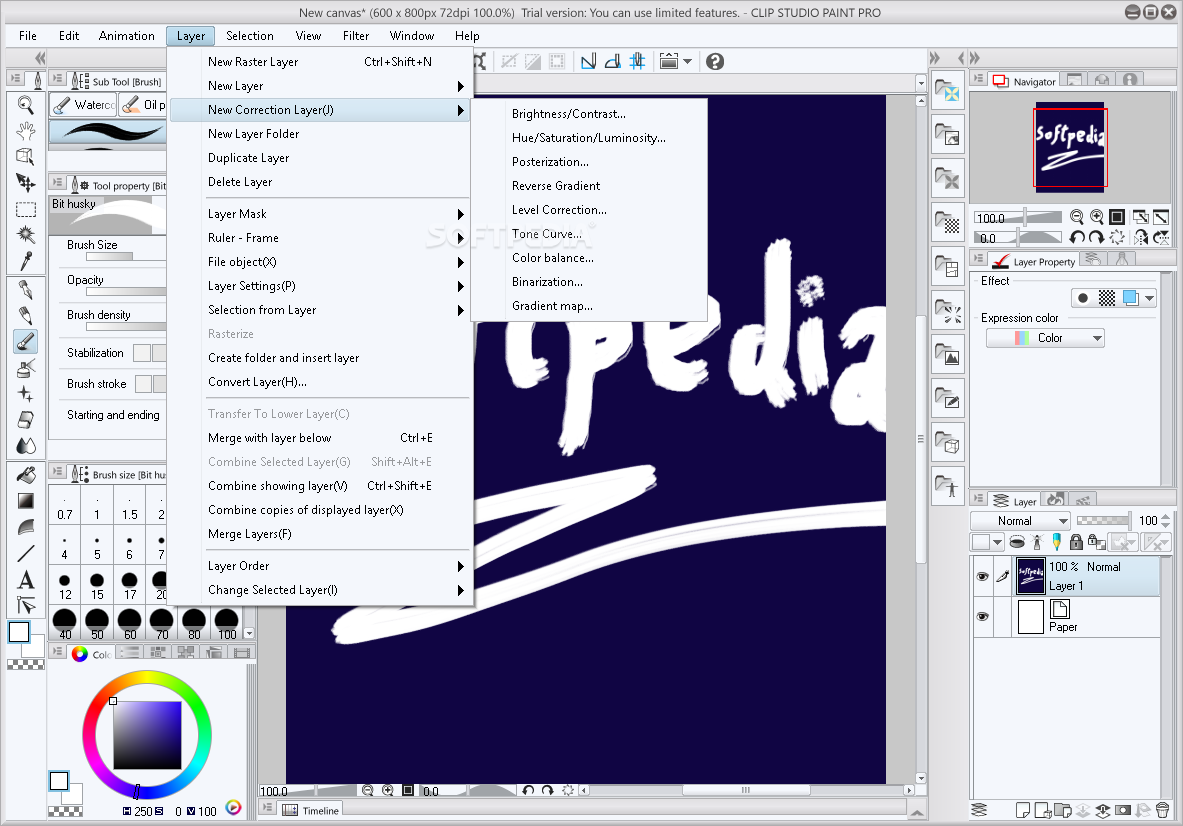Hide Paper layer using eye icon
The width and height of the screenshot is (1183, 826).
click(x=982, y=616)
